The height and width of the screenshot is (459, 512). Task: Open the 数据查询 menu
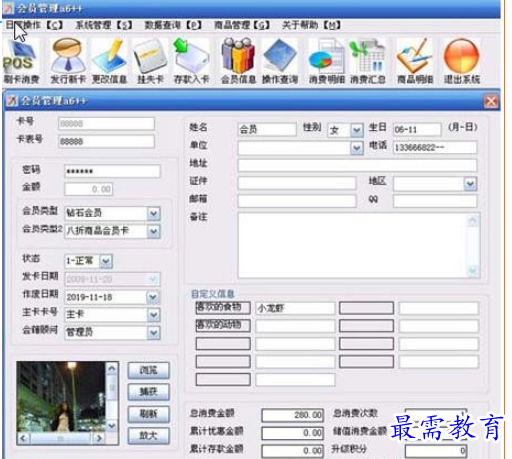coord(173,25)
